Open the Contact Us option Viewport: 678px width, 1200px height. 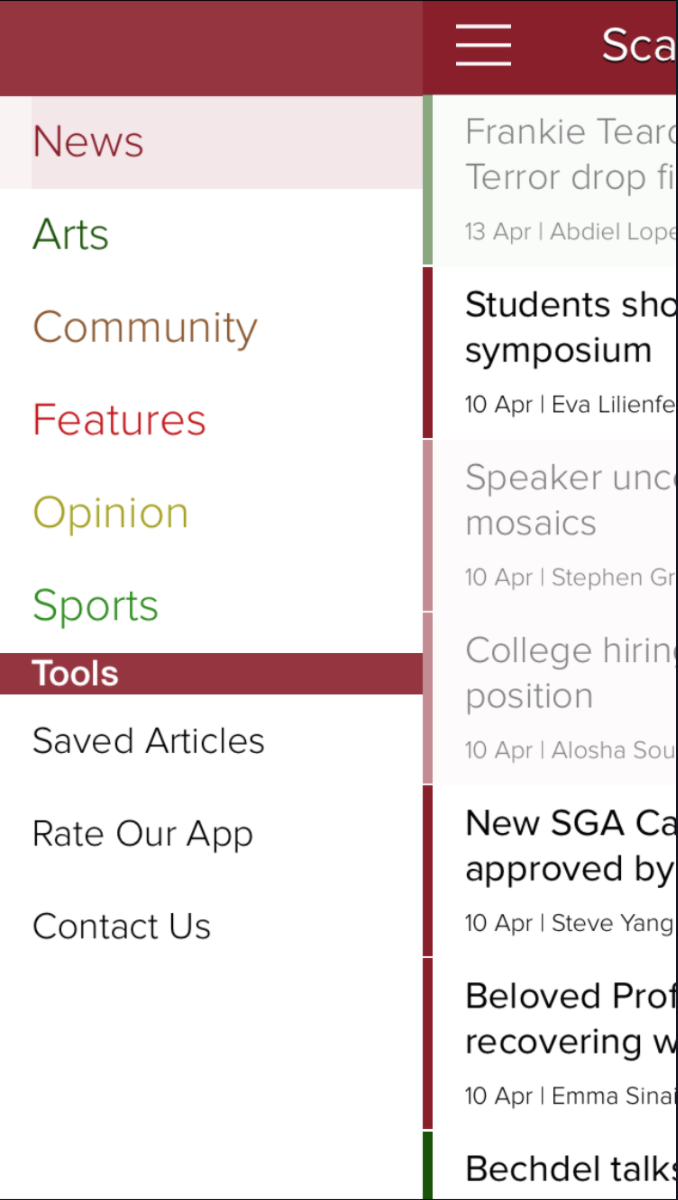(121, 927)
